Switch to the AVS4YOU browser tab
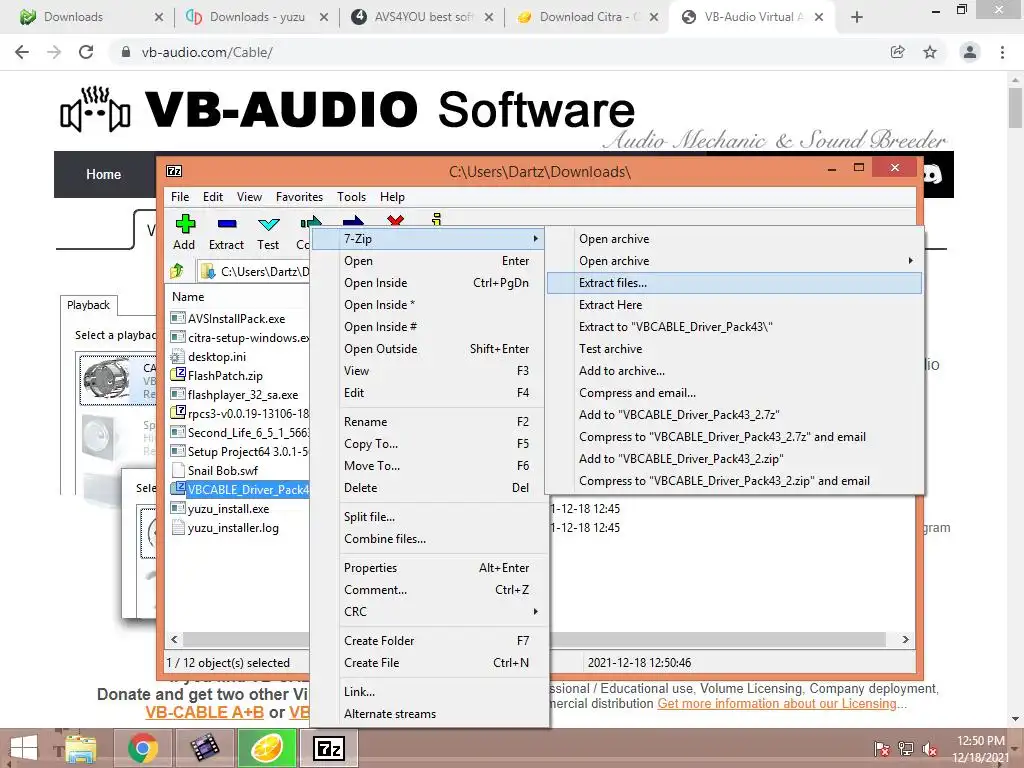This screenshot has width=1024, height=768. 422,17
